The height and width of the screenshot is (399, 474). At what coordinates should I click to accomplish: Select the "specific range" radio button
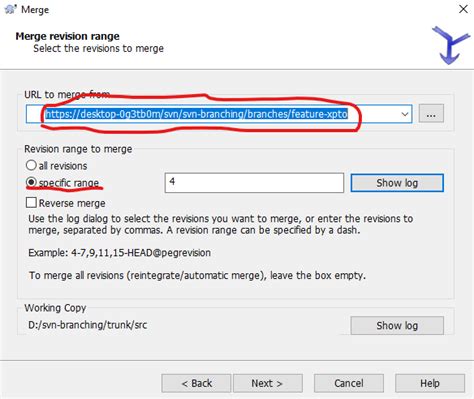click(x=31, y=182)
